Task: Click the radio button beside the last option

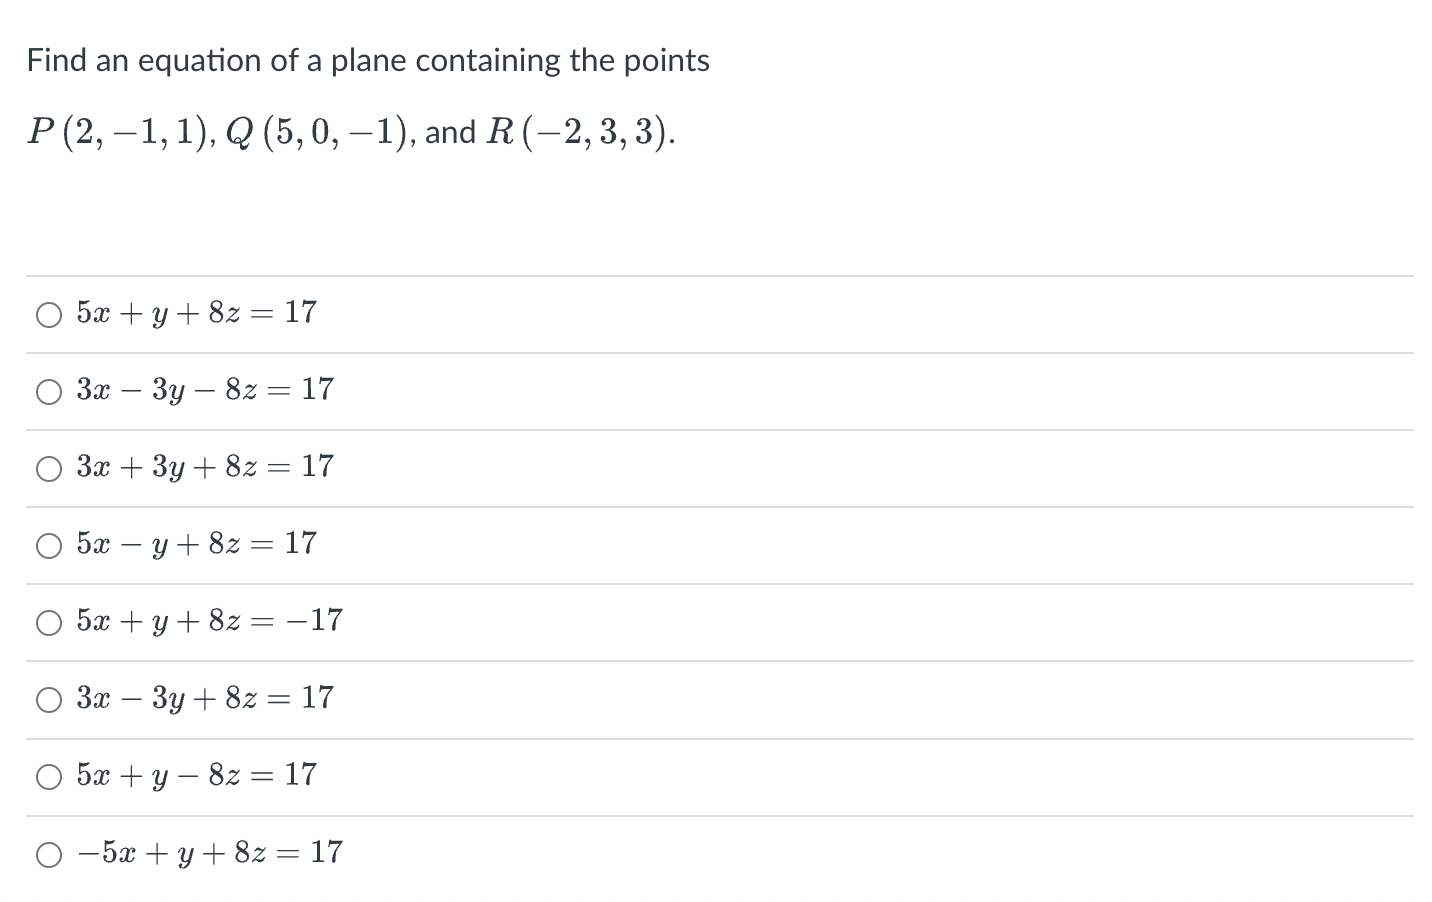Action: click(x=47, y=853)
